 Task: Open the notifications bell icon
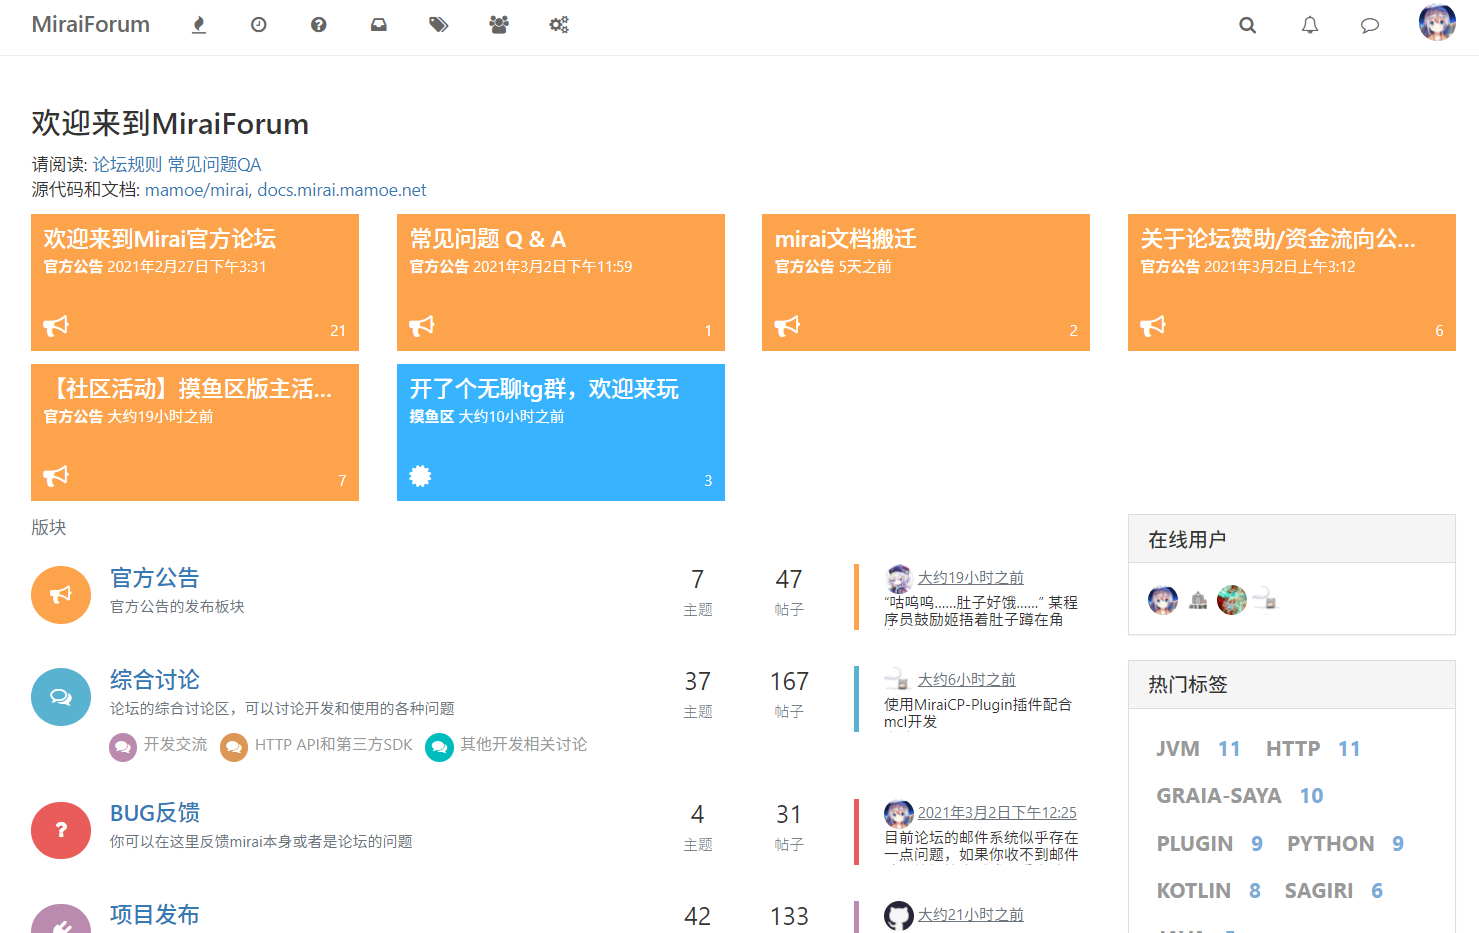pos(1309,25)
